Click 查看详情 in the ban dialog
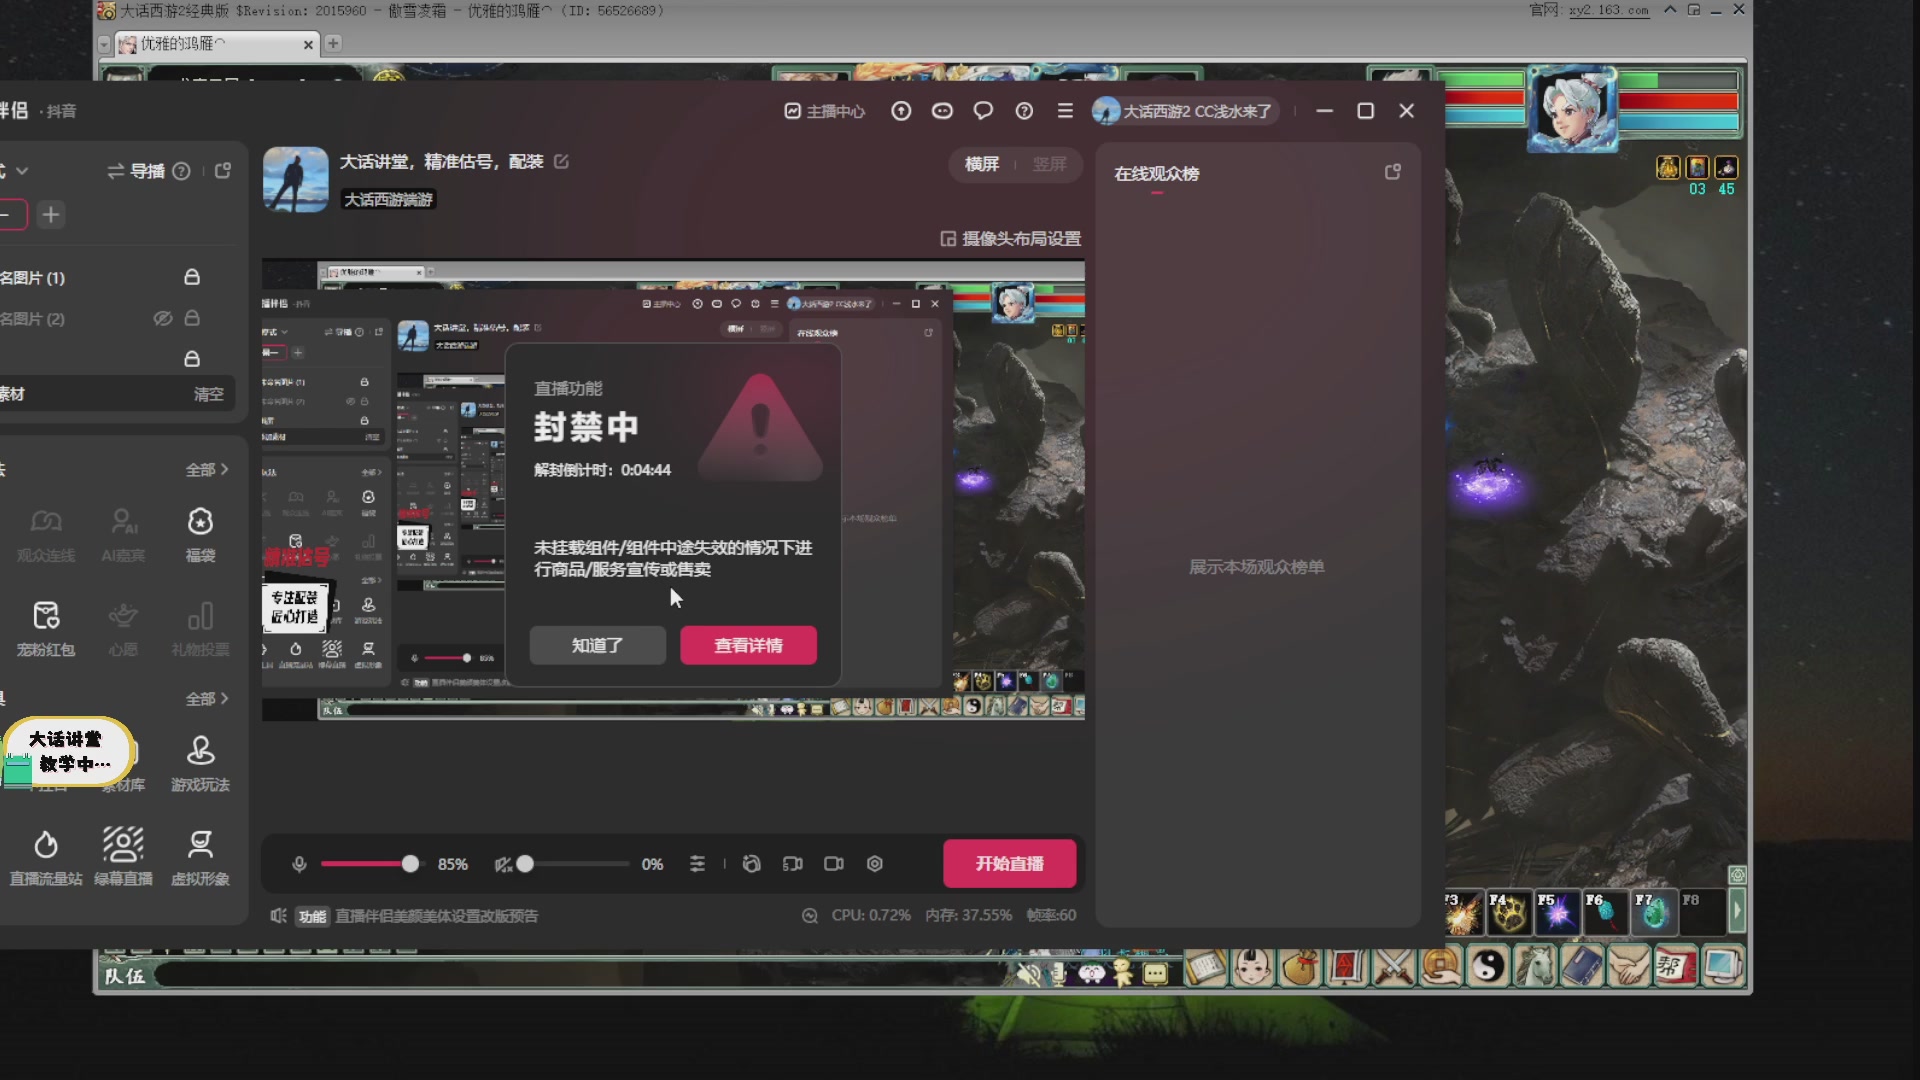Viewport: 1920px width, 1080px height. pyautogui.click(x=748, y=645)
